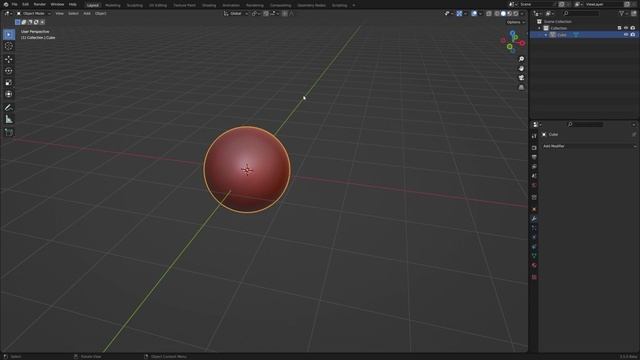The image size is (640, 360).
Task: Open the Texture properties tab
Action: (534, 277)
